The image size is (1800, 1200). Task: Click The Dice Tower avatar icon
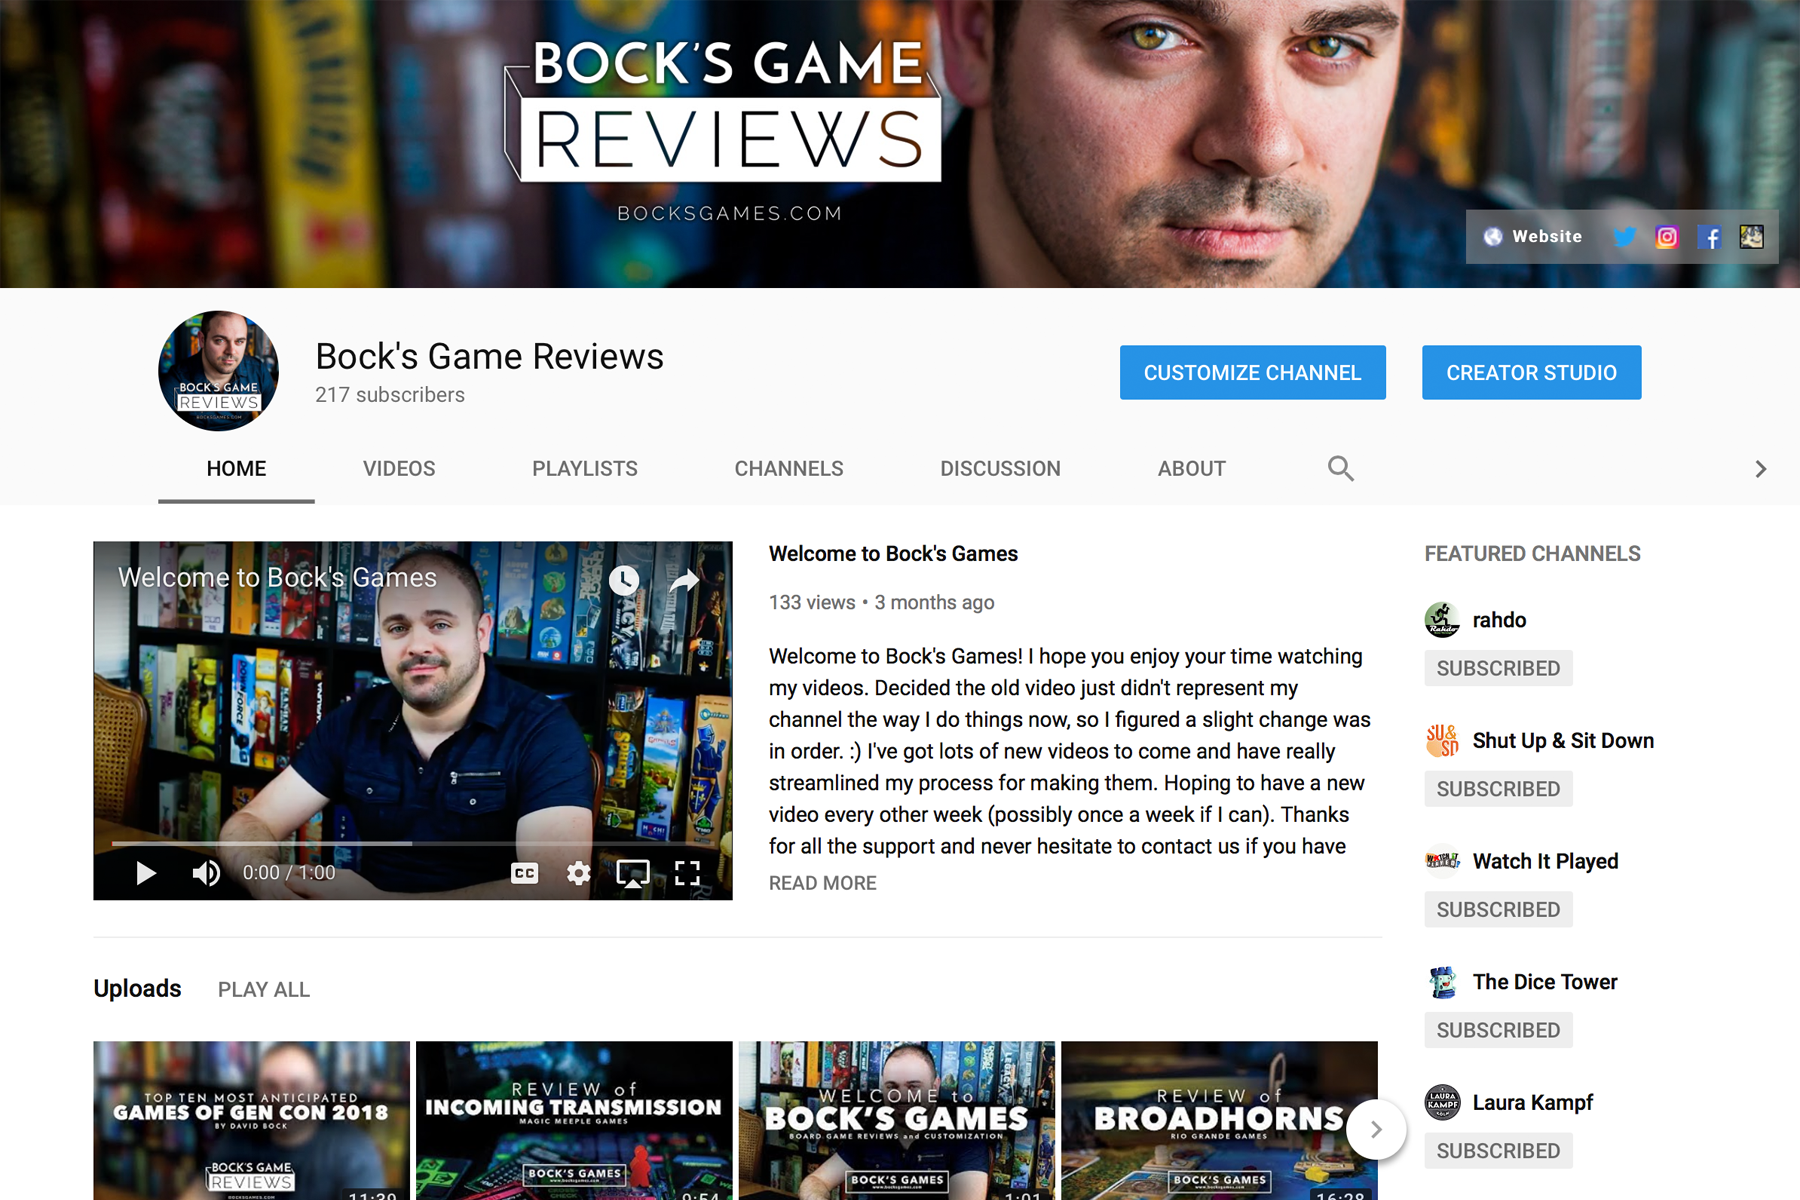click(x=1442, y=982)
